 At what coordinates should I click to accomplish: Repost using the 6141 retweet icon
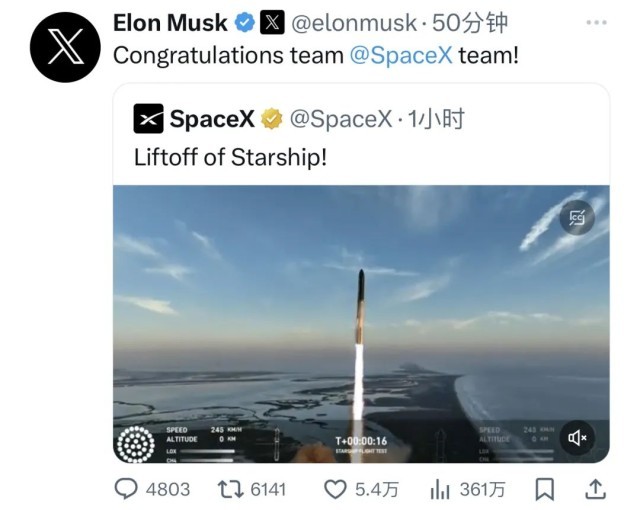point(232,489)
